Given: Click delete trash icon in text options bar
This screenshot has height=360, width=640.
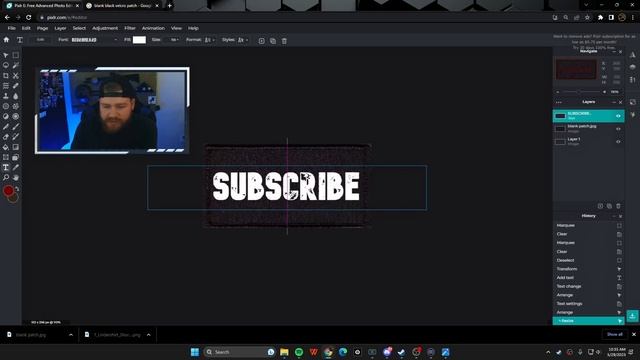Looking at the screenshot, I should pos(284,41).
